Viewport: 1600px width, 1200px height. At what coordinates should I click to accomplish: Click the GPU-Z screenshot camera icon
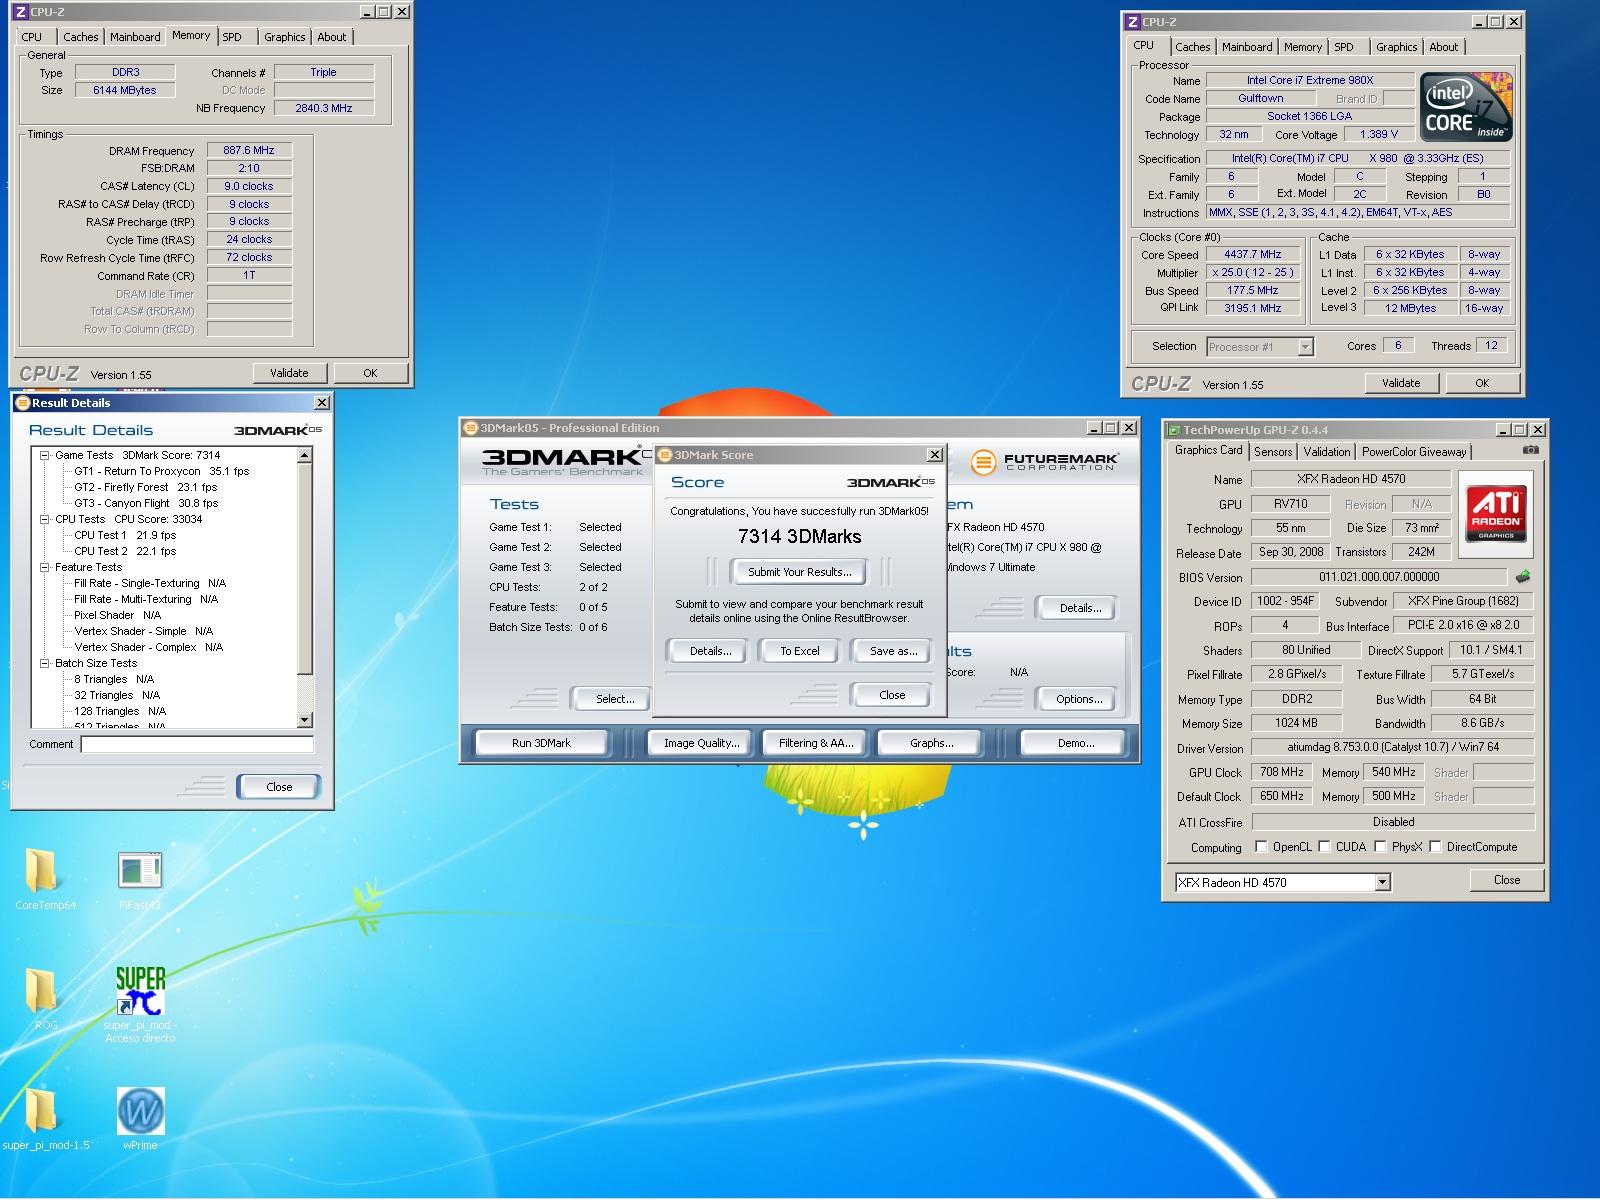tap(1530, 450)
